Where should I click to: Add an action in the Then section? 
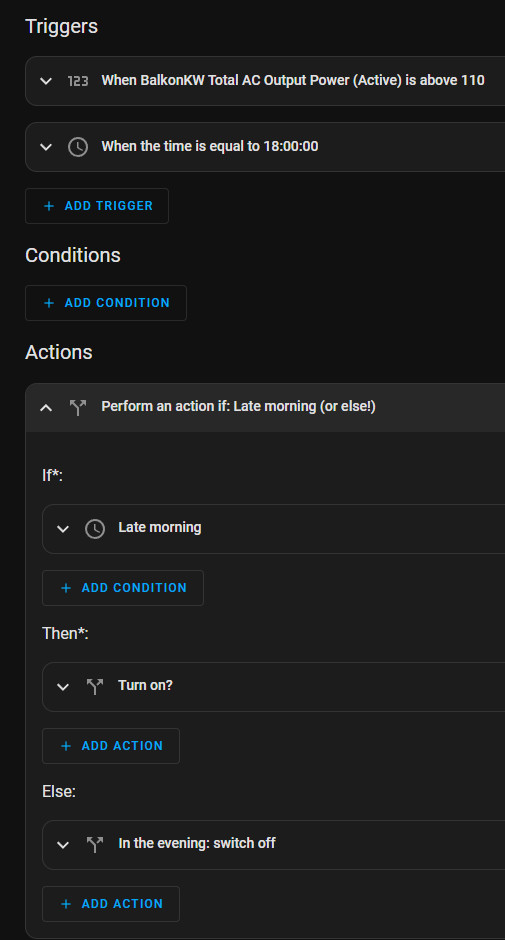(111, 746)
